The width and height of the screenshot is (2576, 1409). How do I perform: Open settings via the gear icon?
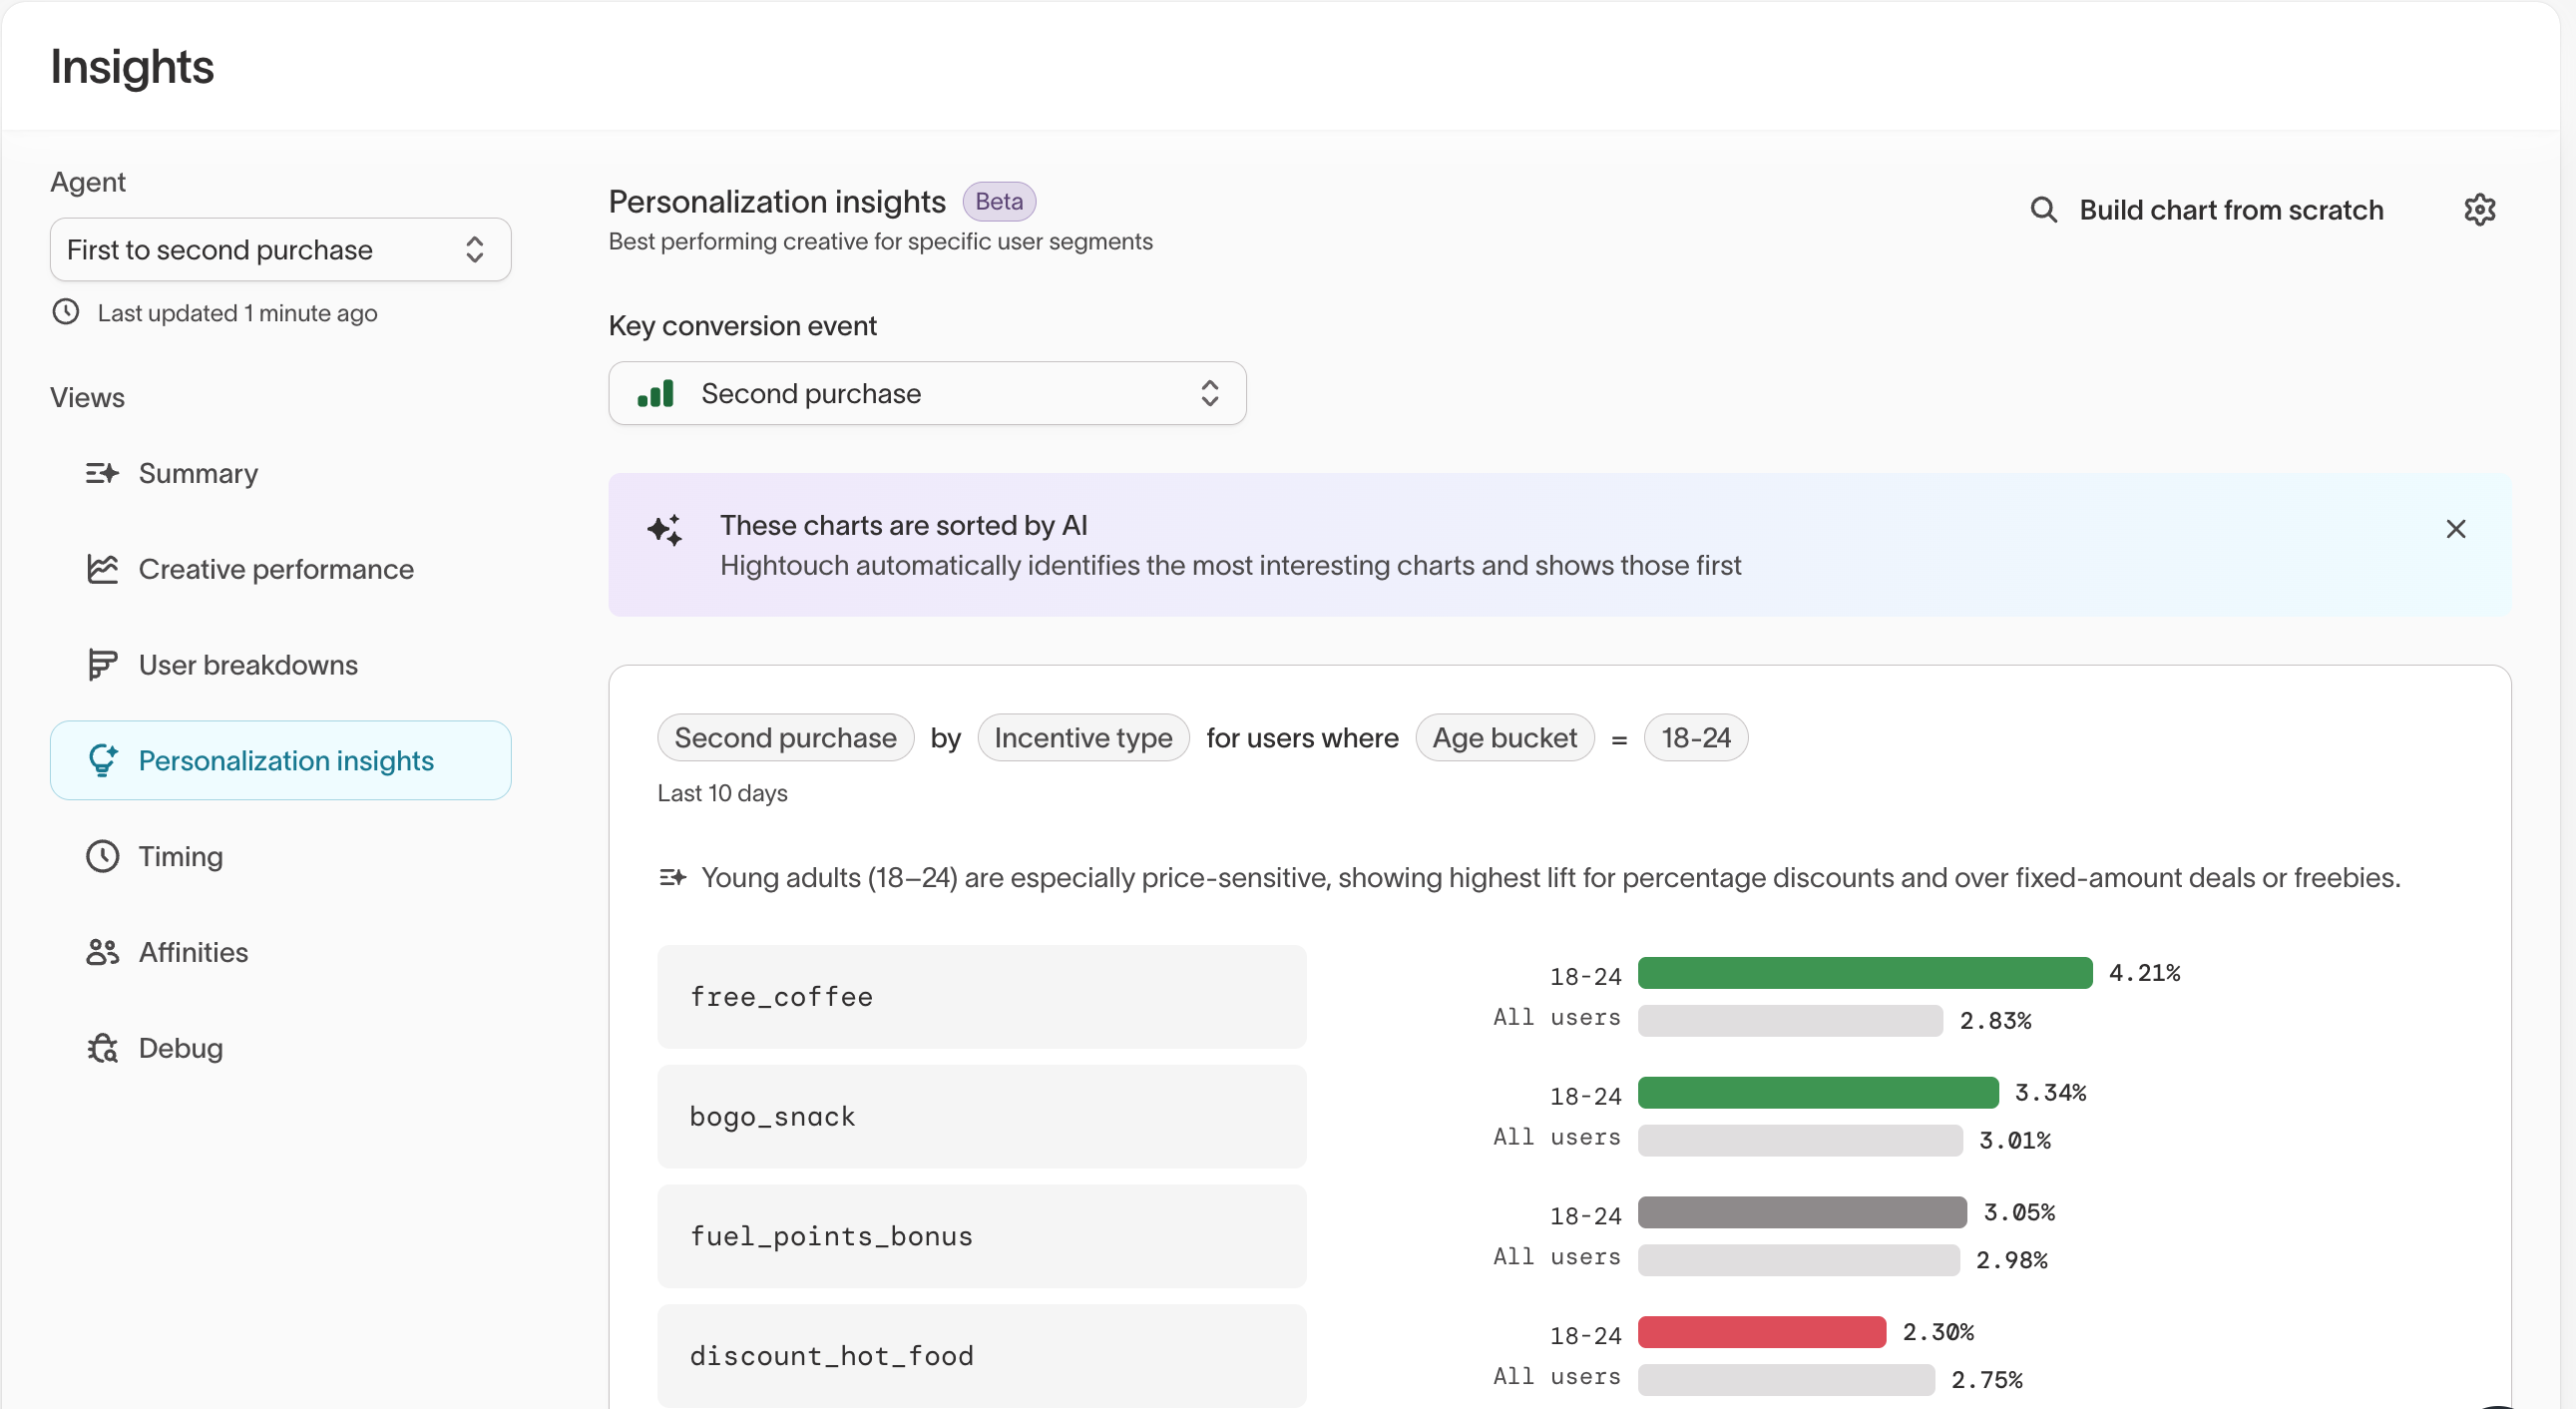coord(2483,209)
